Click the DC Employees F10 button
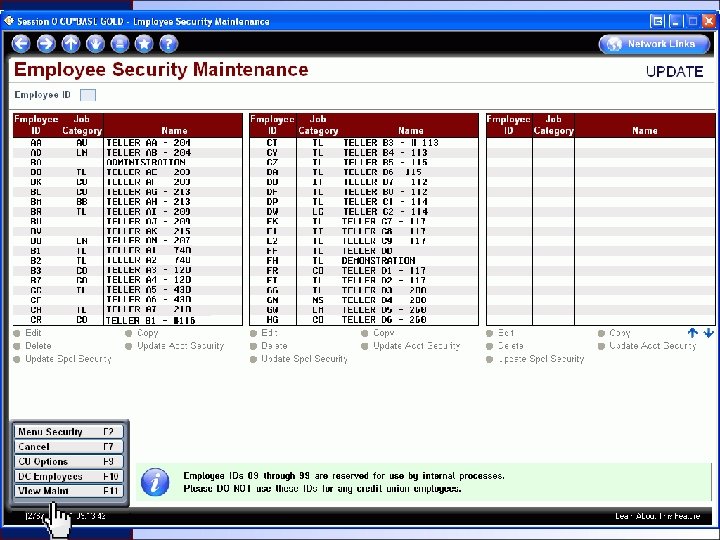The height and width of the screenshot is (540, 720). click(69, 476)
